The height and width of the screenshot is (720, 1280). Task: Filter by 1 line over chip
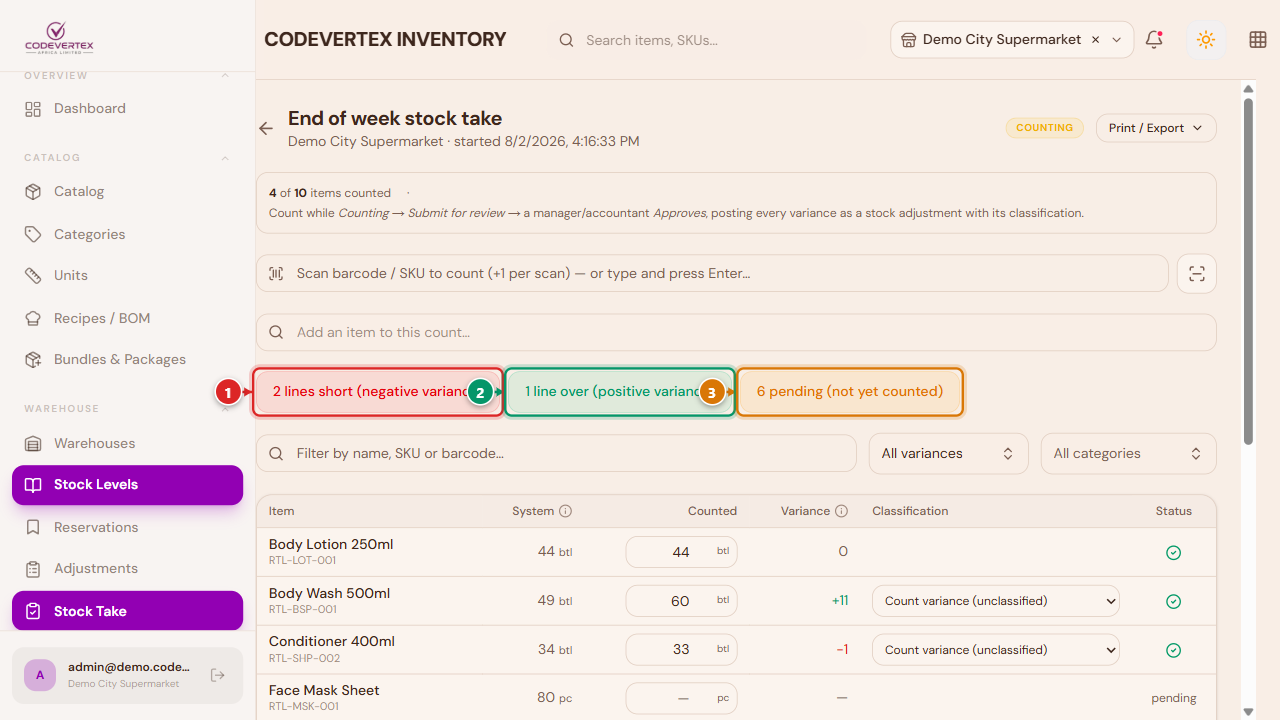620,392
